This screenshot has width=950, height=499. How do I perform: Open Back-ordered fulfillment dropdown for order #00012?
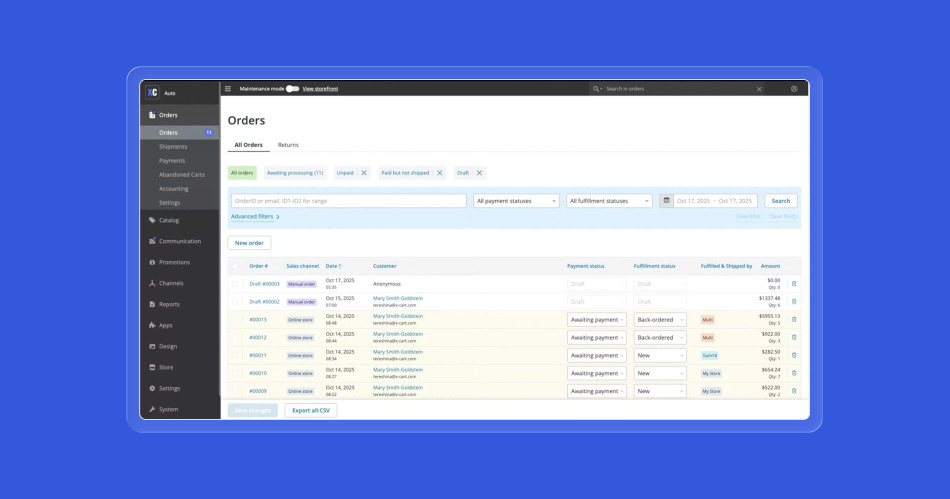pyautogui.click(x=660, y=338)
